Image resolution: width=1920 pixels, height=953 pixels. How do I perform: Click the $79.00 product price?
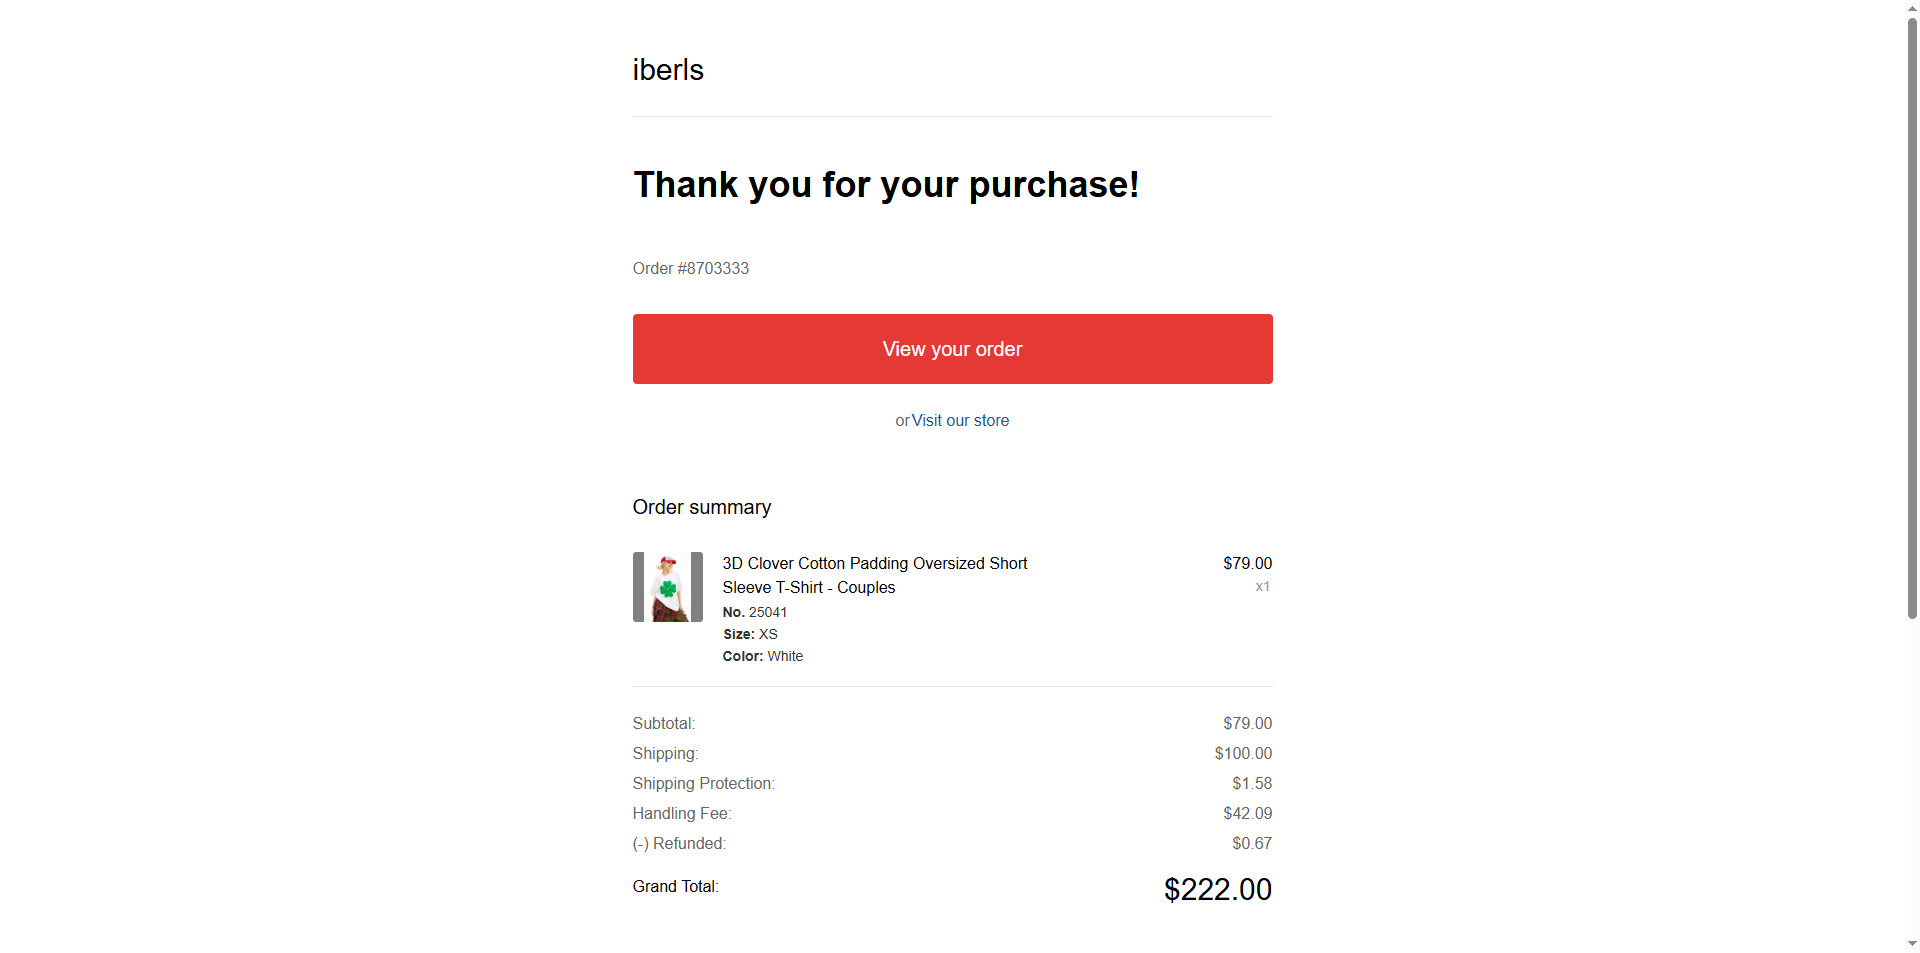click(x=1247, y=564)
